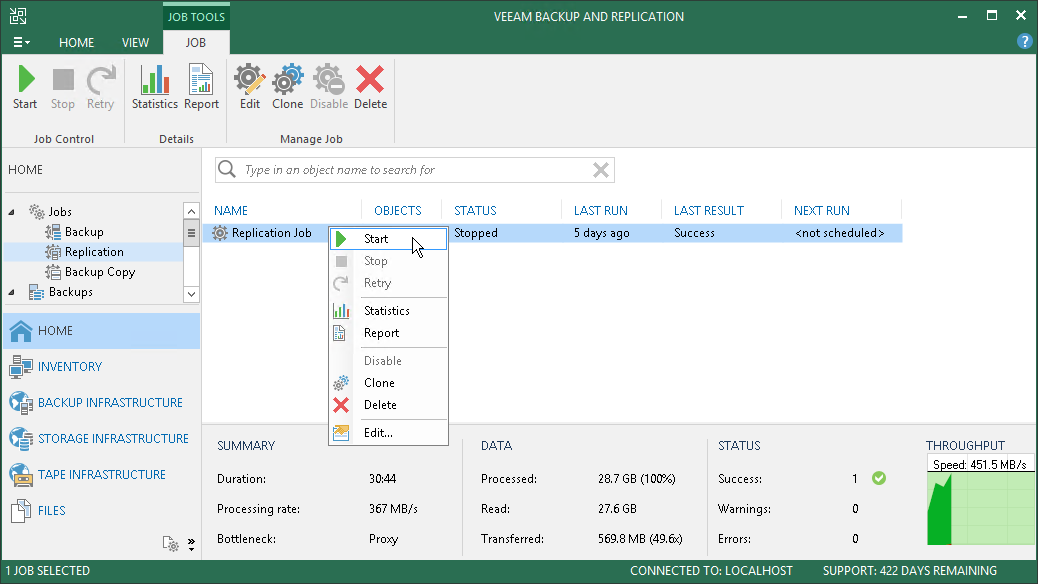Open the HOME view in sidebar
The height and width of the screenshot is (584, 1038).
pos(102,330)
